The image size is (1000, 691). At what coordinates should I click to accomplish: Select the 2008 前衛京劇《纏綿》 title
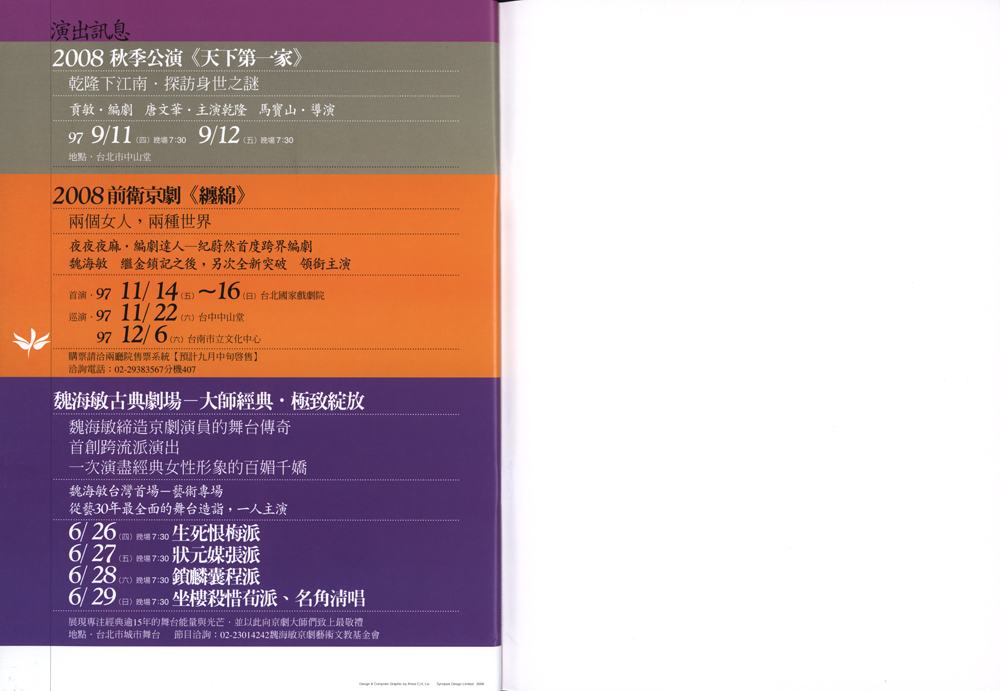(x=149, y=196)
